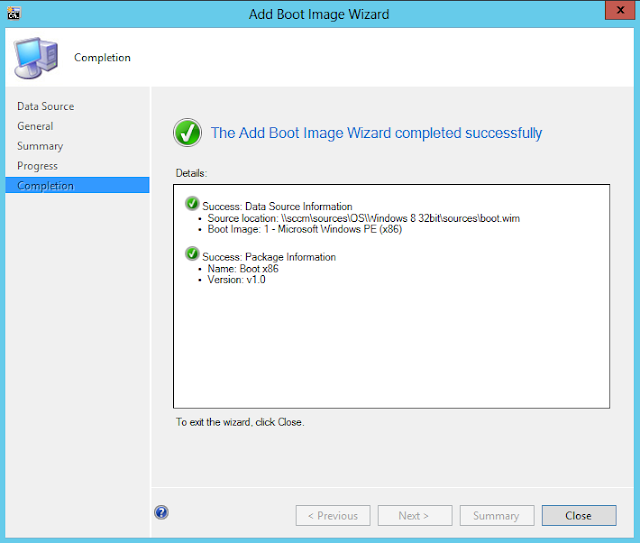
Task: Click the source location path line
Action: pyautogui.click(x=363, y=218)
